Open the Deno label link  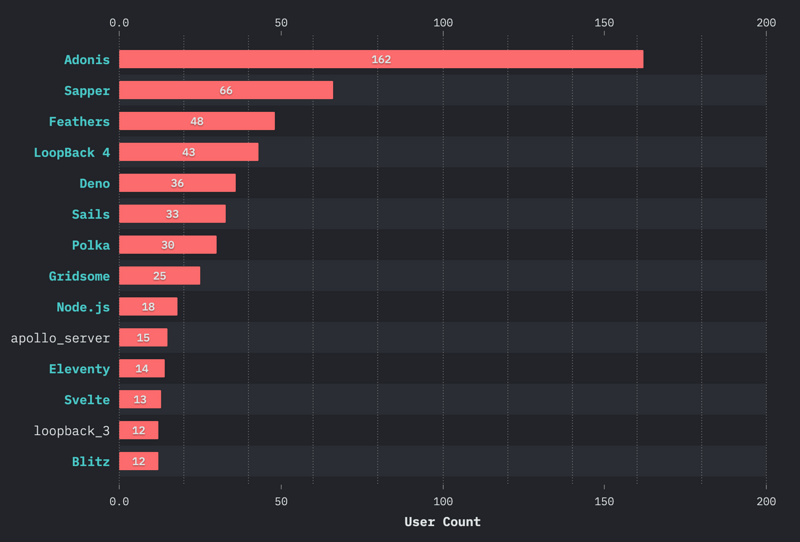pyautogui.click(x=94, y=183)
